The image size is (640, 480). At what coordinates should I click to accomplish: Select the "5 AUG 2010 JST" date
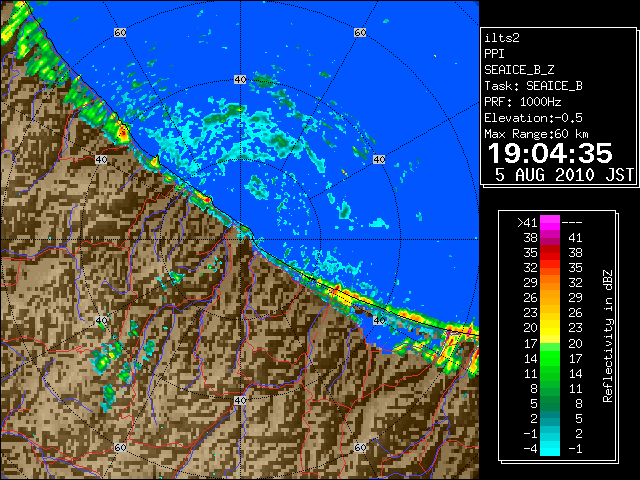point(564,175)
